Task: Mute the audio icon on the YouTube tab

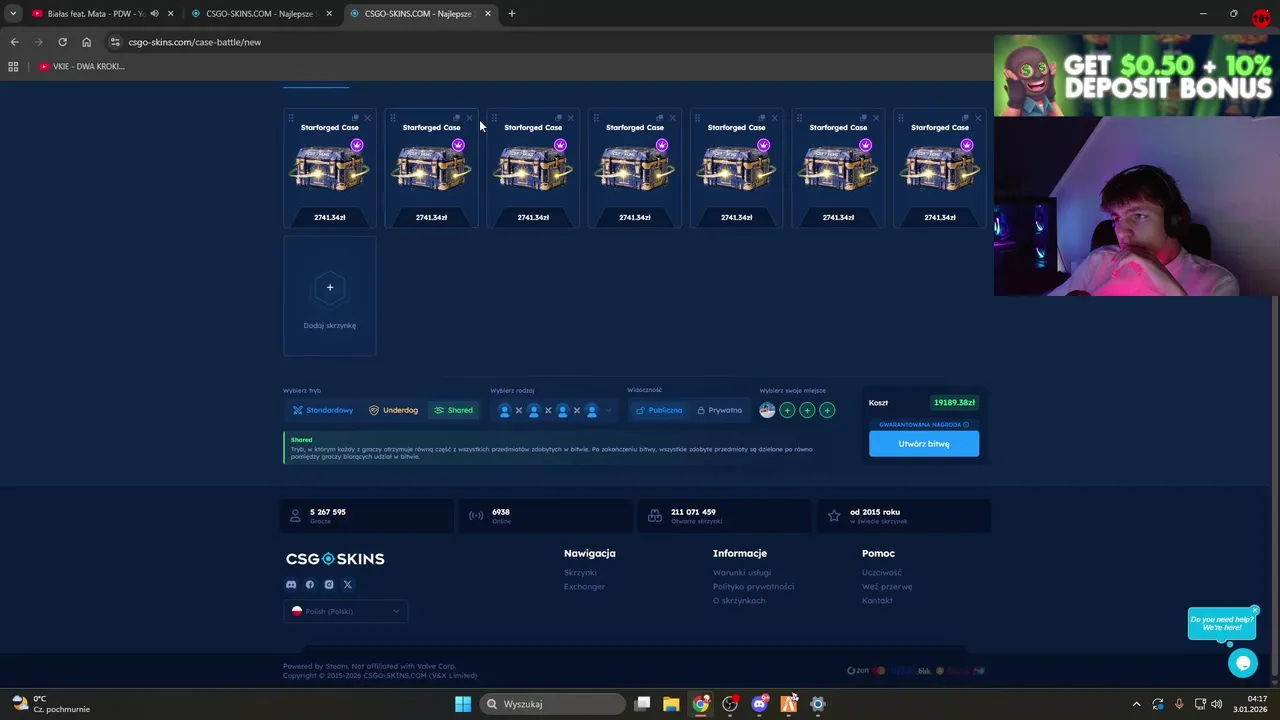Action: tap(154, 14)
